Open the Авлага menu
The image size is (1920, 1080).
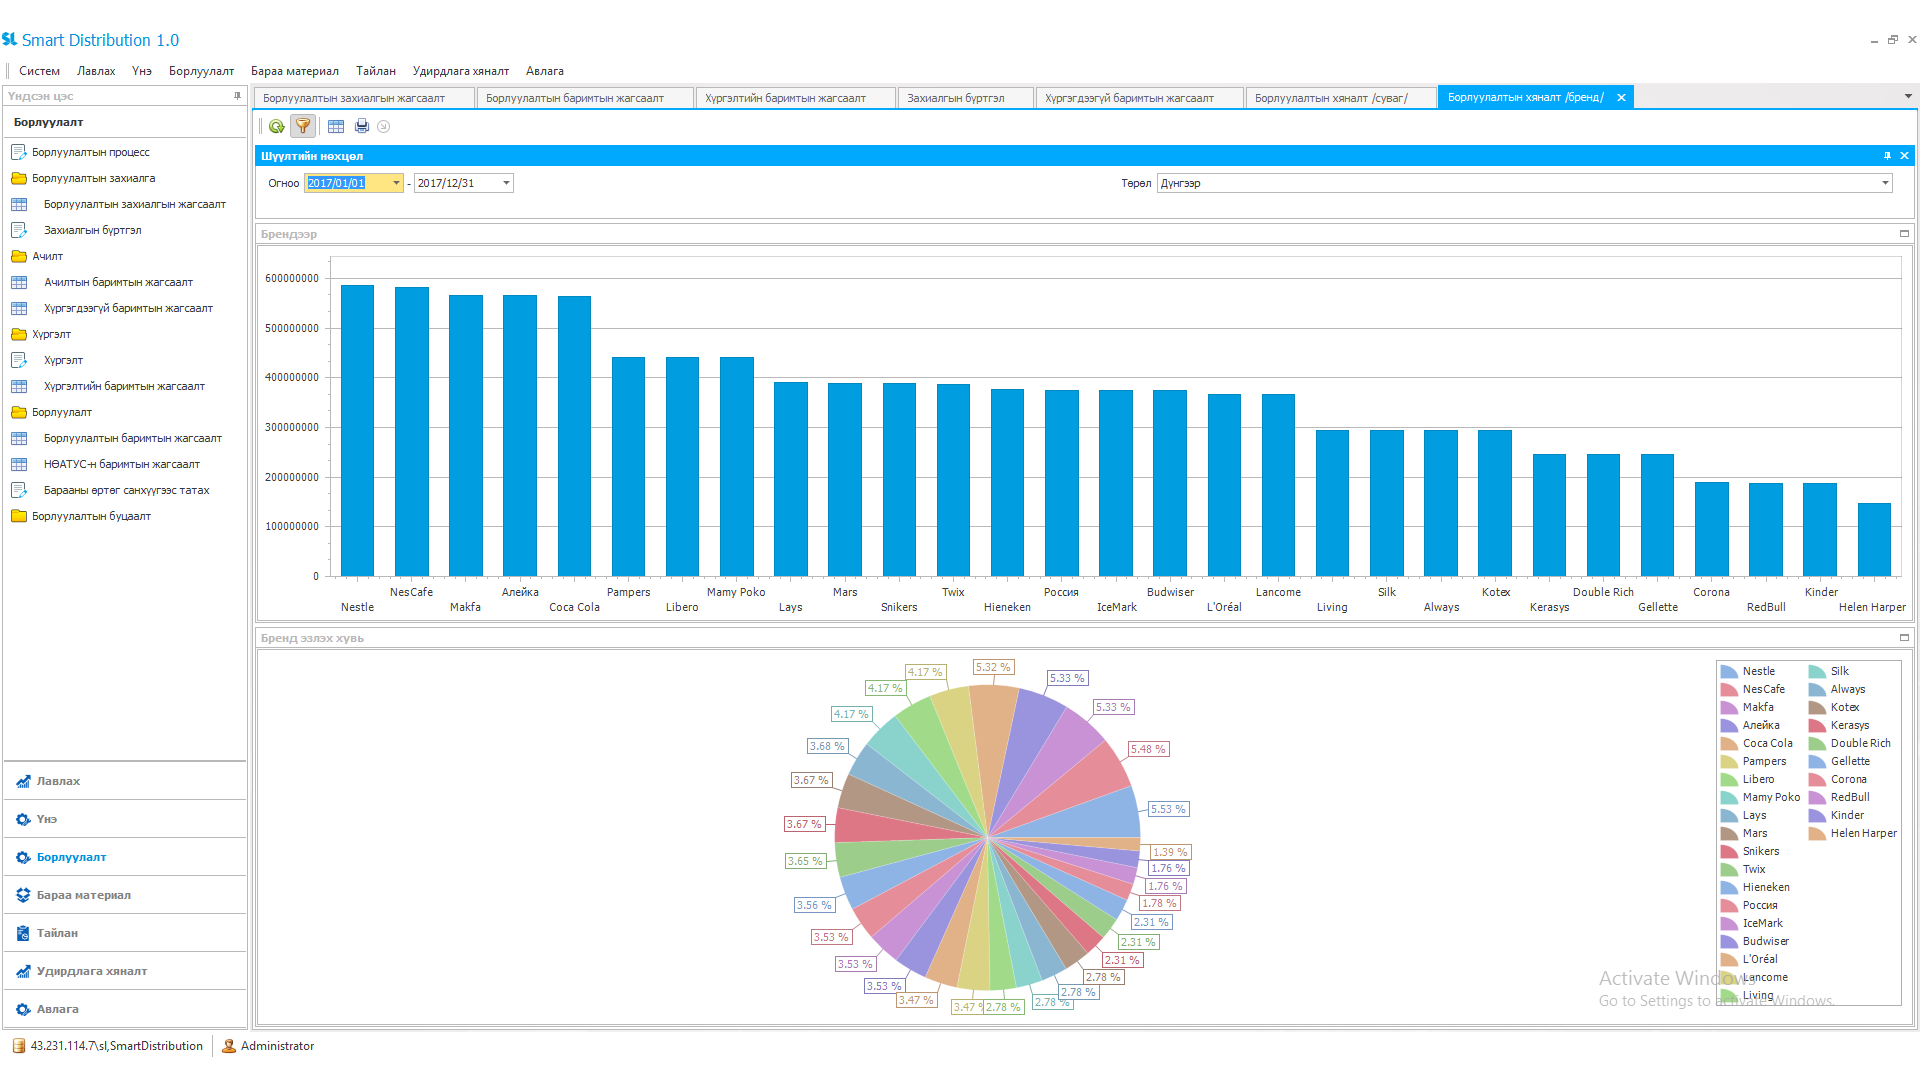[x=545, y=71]
